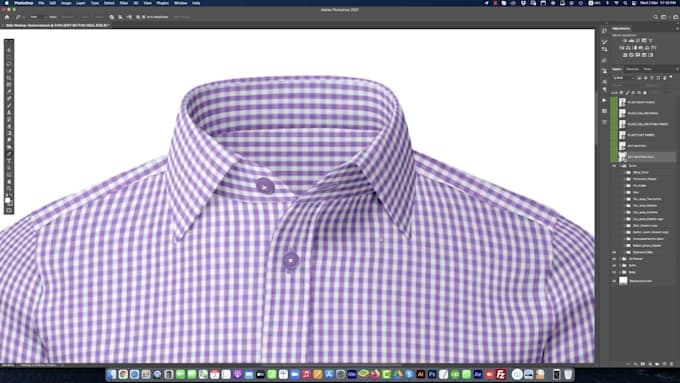Click Lock image pixels brush icon
The width and height of the screenshot is (680, 383).
[627, 92]
